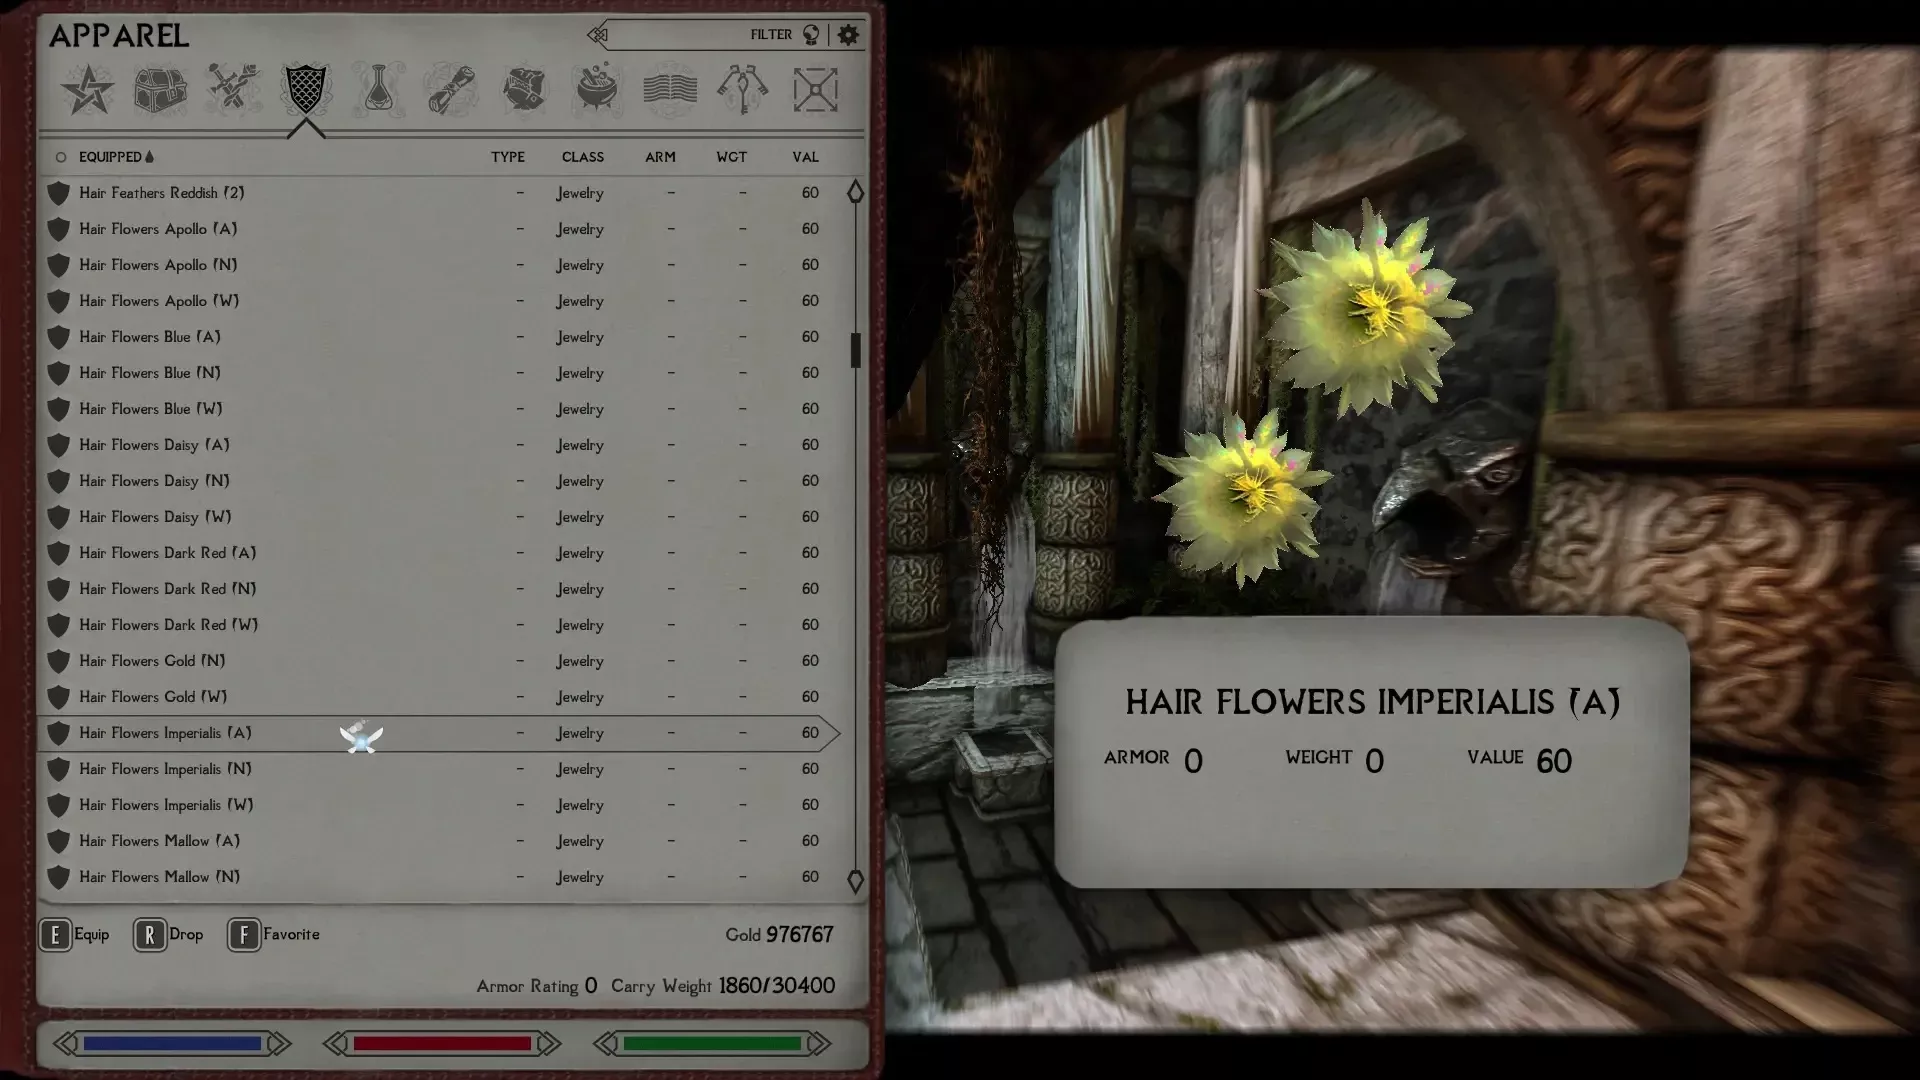This screenshot has height=1080, width=1920.
Task: Click the Gold 976767 amount
Action: [779, 935]
